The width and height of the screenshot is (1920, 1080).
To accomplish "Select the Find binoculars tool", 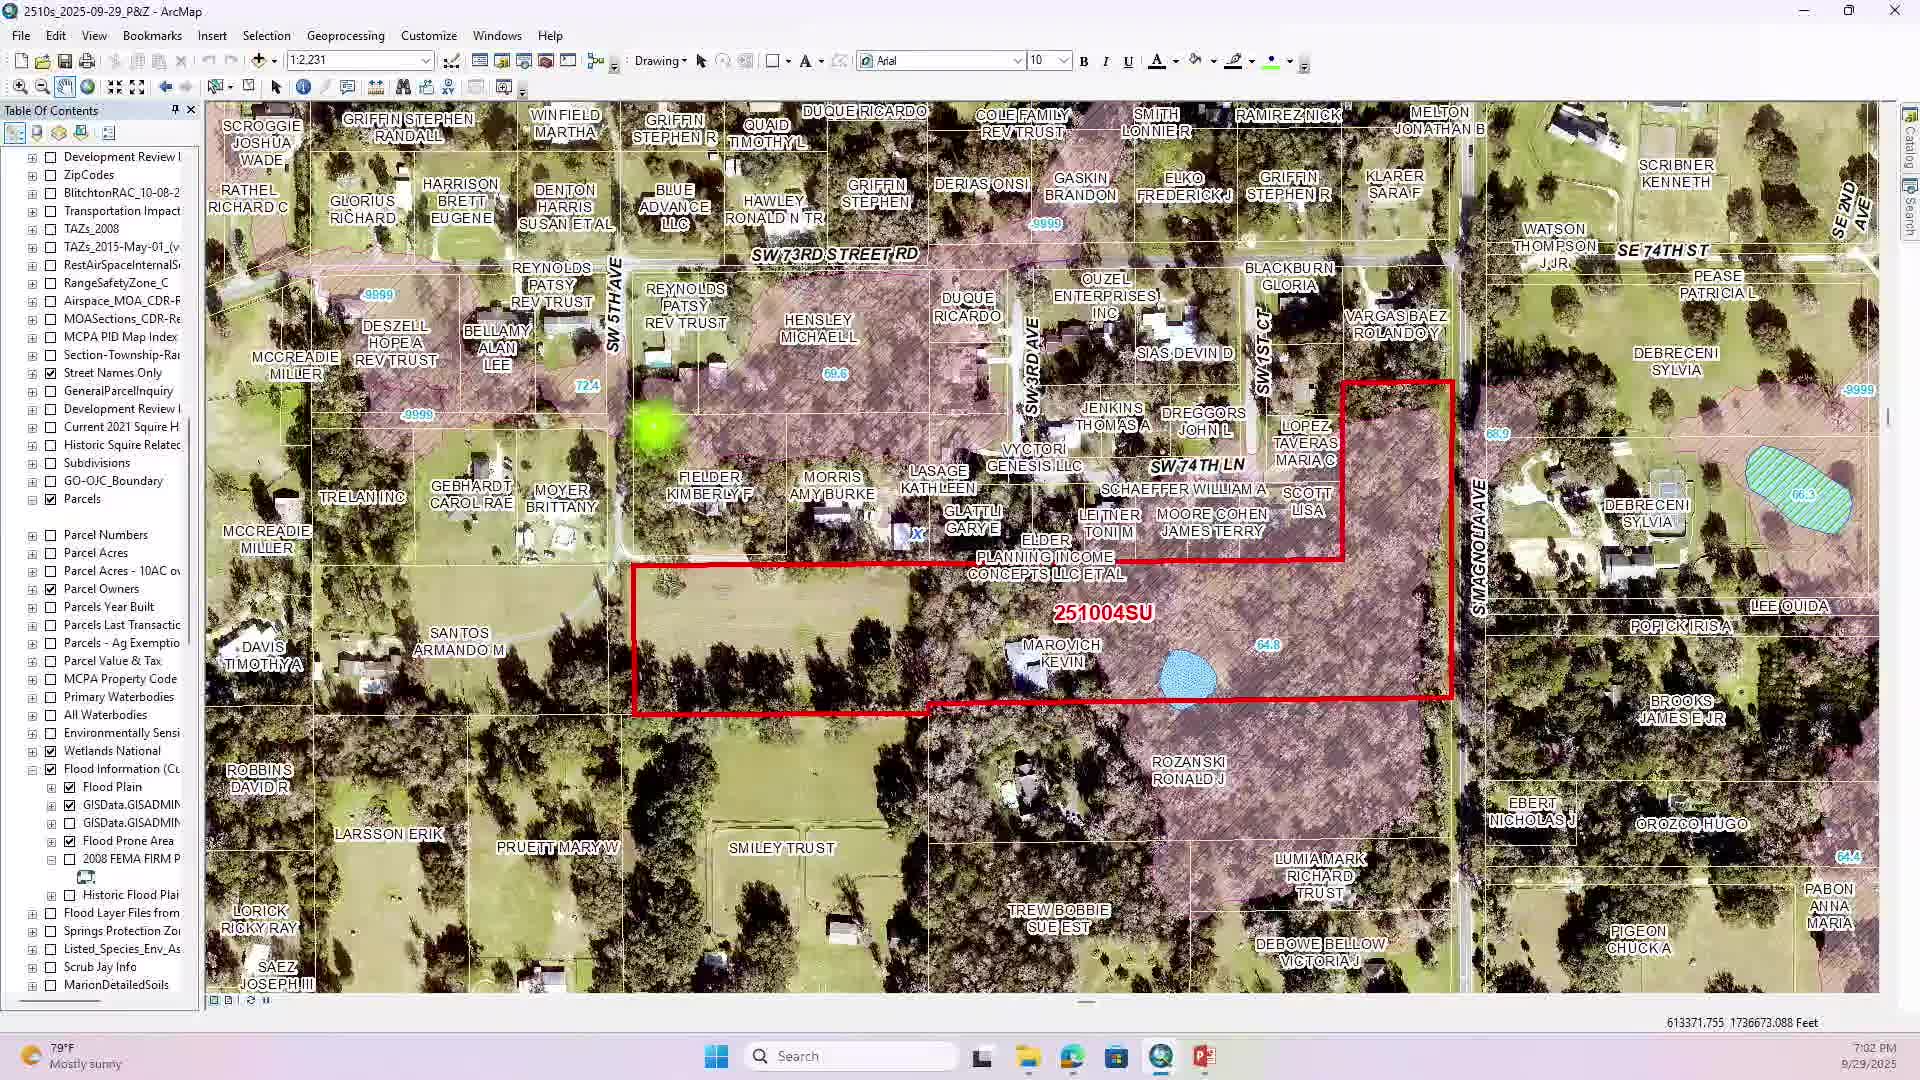I will [x=402, y=87].
